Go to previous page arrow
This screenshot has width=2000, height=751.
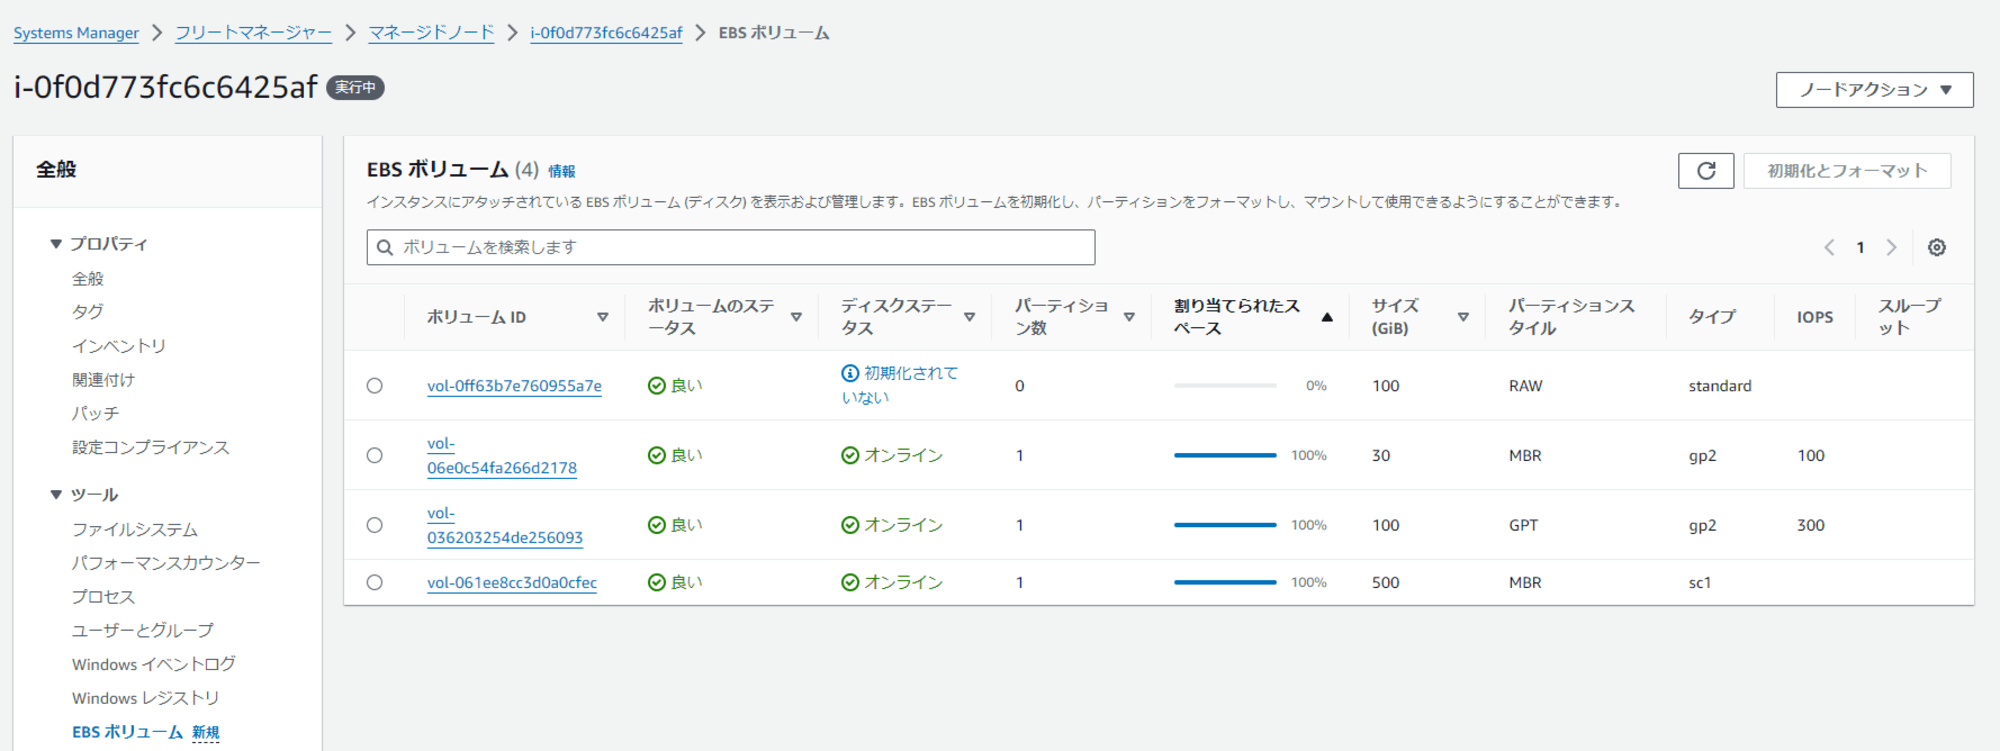tap(1829, 248)
